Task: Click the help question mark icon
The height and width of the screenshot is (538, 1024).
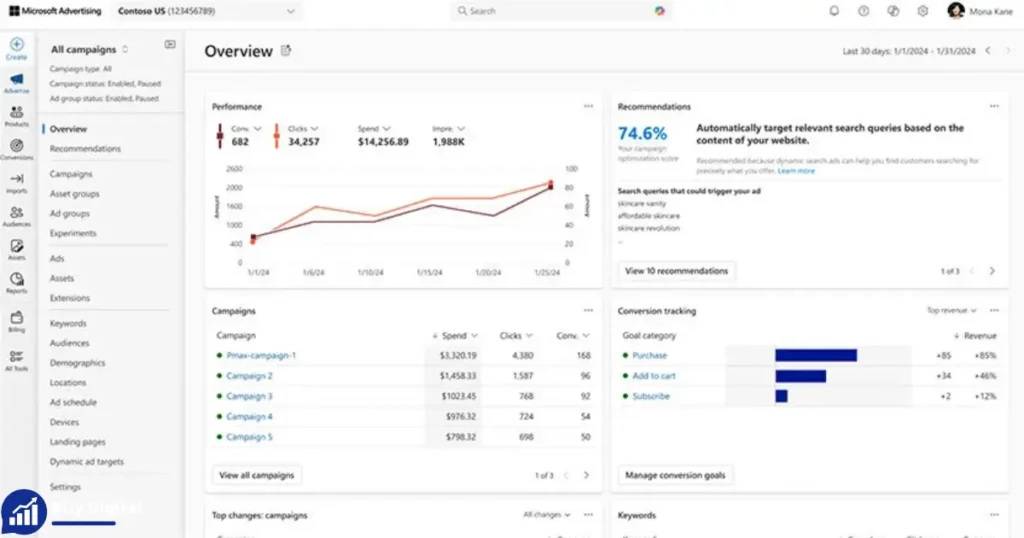Action: click(x=863, y=11)
